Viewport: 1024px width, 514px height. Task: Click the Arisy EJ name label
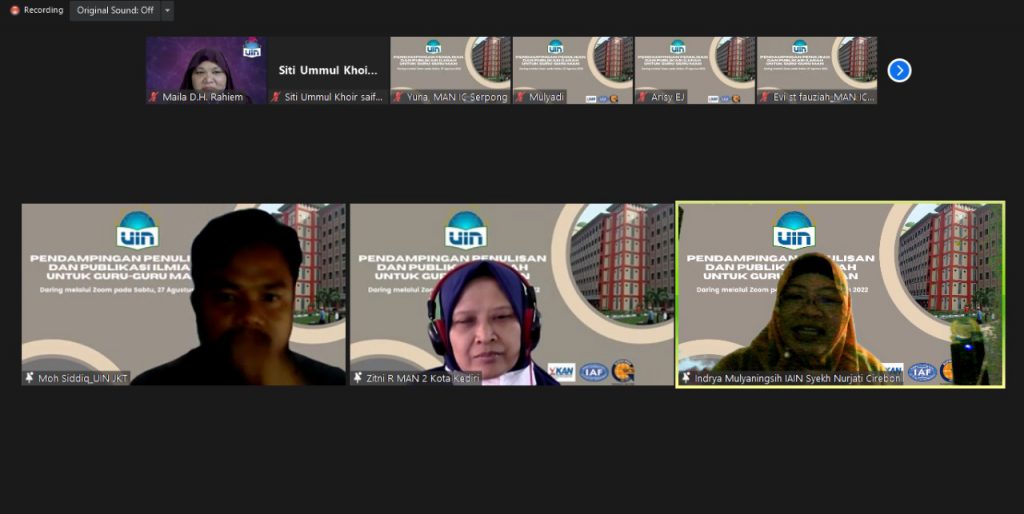coord(668,97)
